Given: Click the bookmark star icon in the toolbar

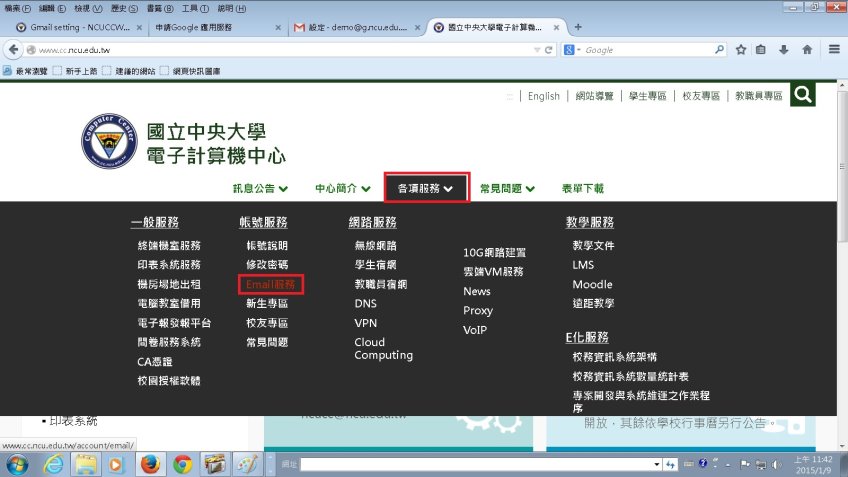Looking at the screenshot, I should click(x=741, y=49).
